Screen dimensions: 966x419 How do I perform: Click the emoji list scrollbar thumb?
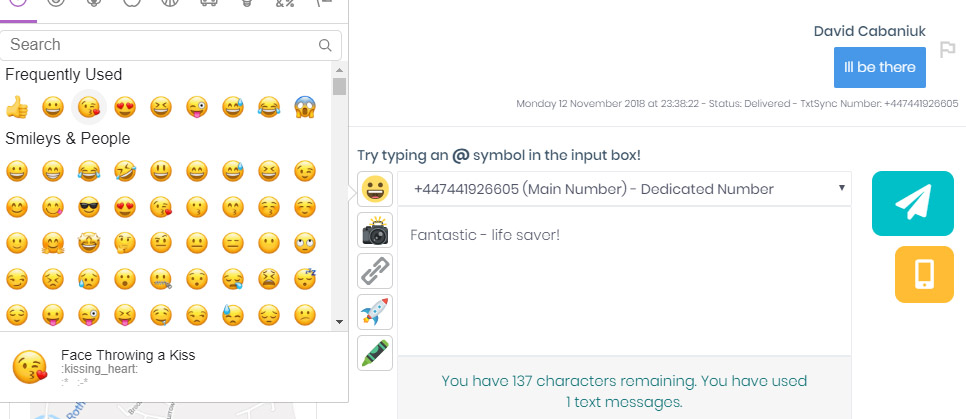(x=339, y=86)
